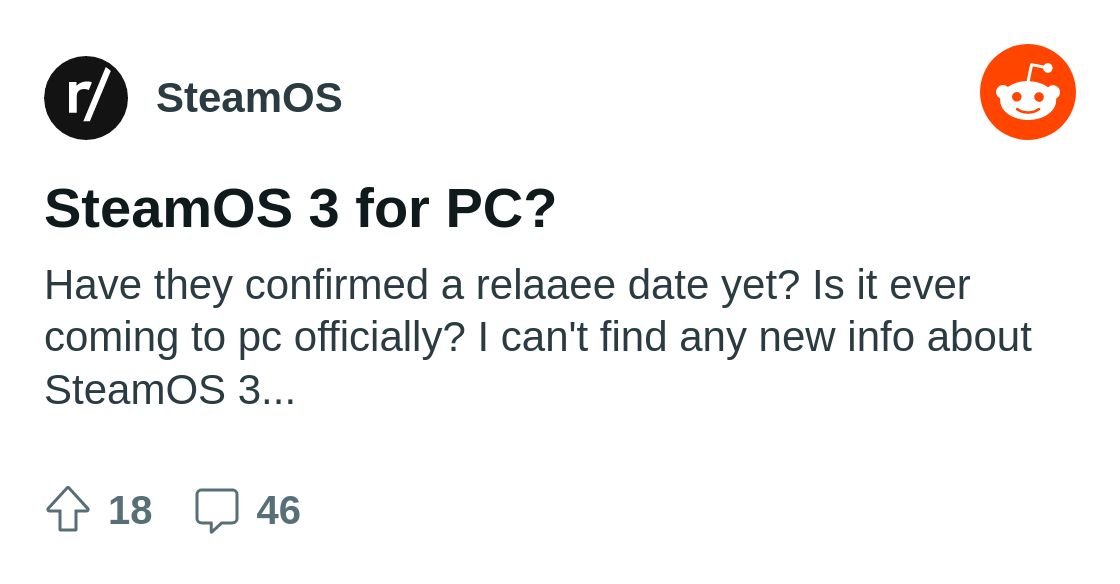Open comments via the speech bubble icon
1120x584 pixels.
coord(217,510)
